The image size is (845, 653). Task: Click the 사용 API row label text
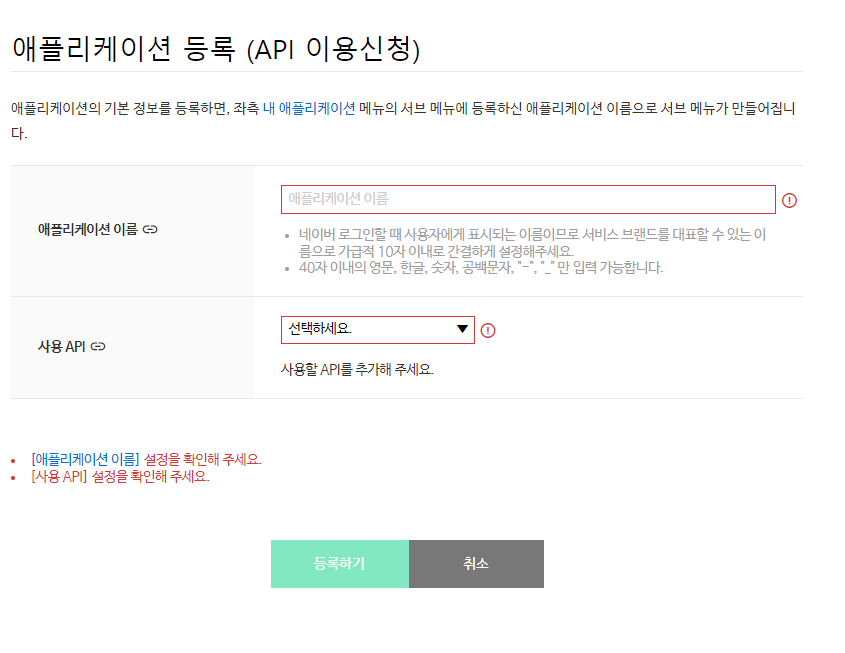61,346
